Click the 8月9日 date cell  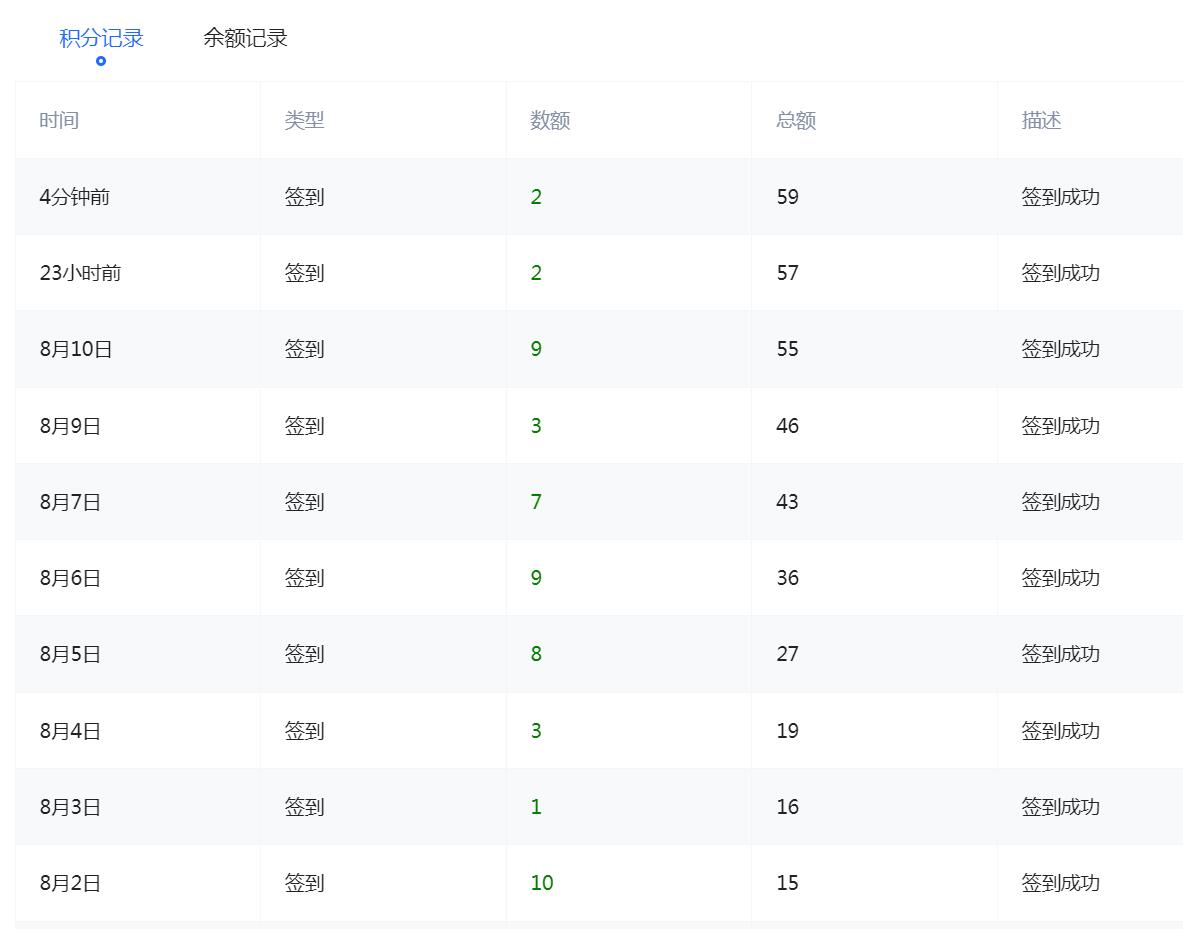[70, 426]
